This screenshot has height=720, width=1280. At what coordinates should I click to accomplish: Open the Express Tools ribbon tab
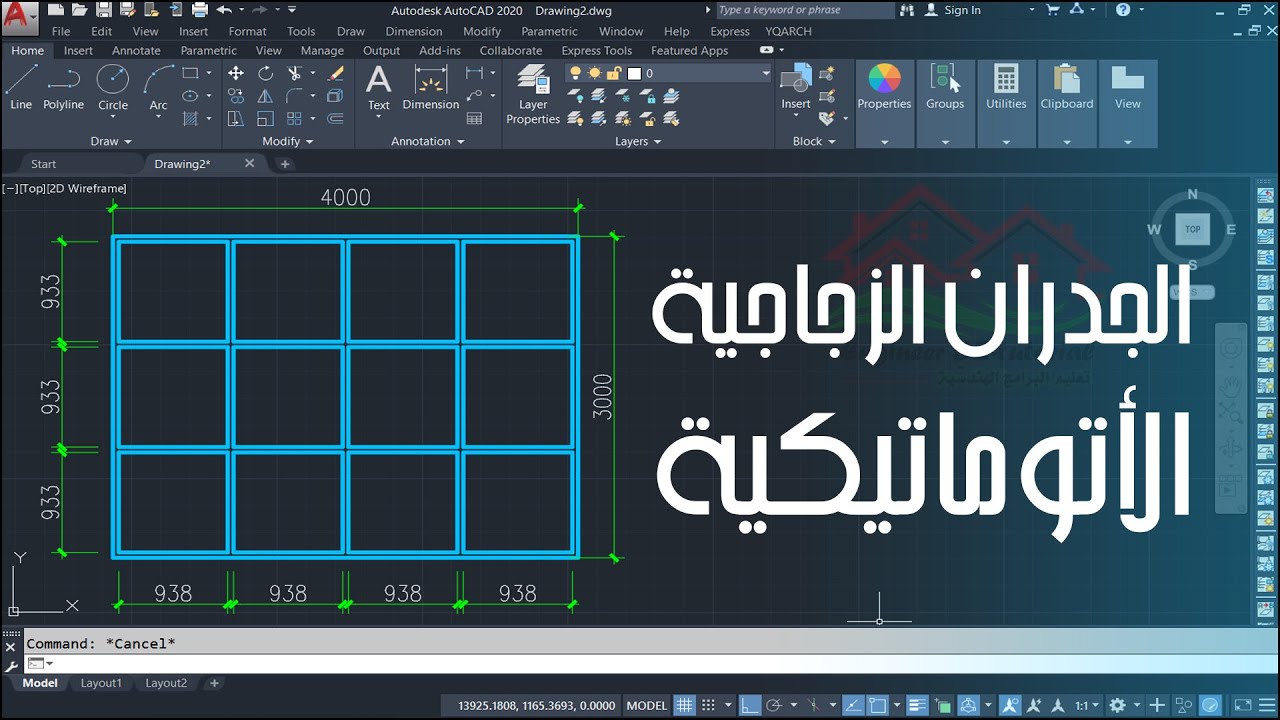pos(596,50)
